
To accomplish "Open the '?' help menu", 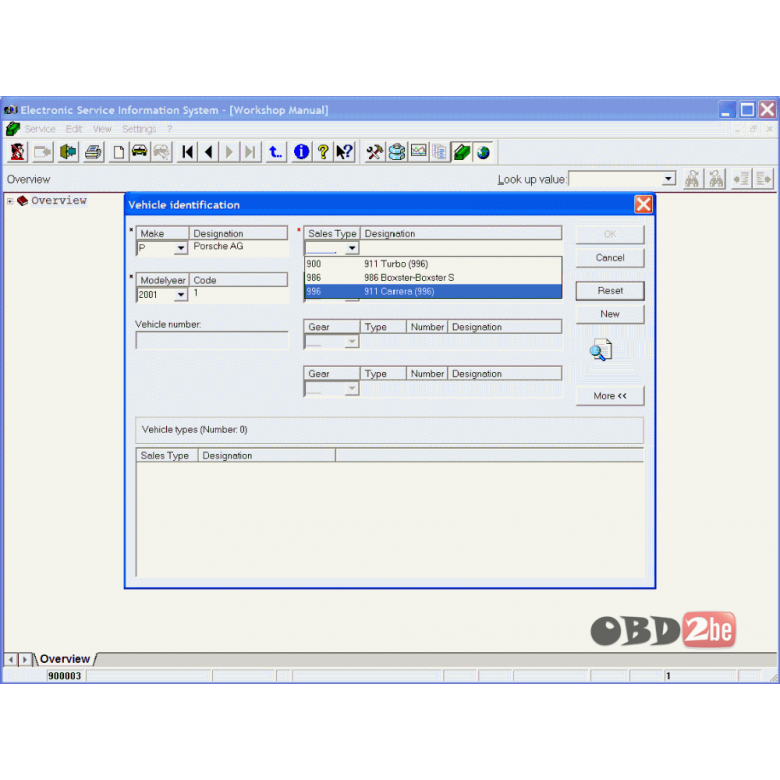I will click(x=170, y=129).
